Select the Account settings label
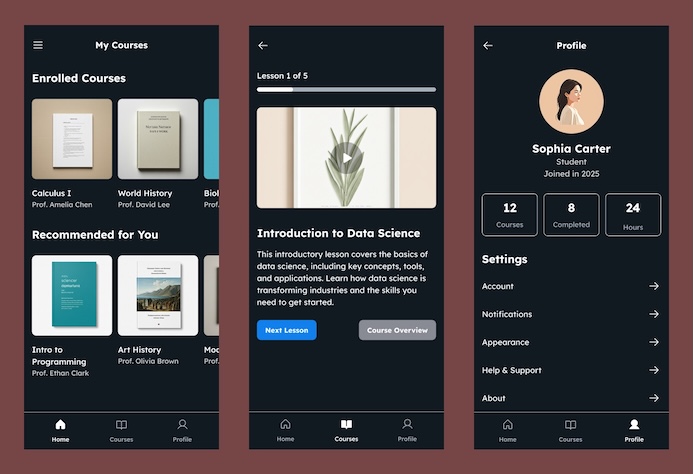Image resolution: width=693 pixels, height=474 pixels. pyautogui.click(x=498, y=286)
